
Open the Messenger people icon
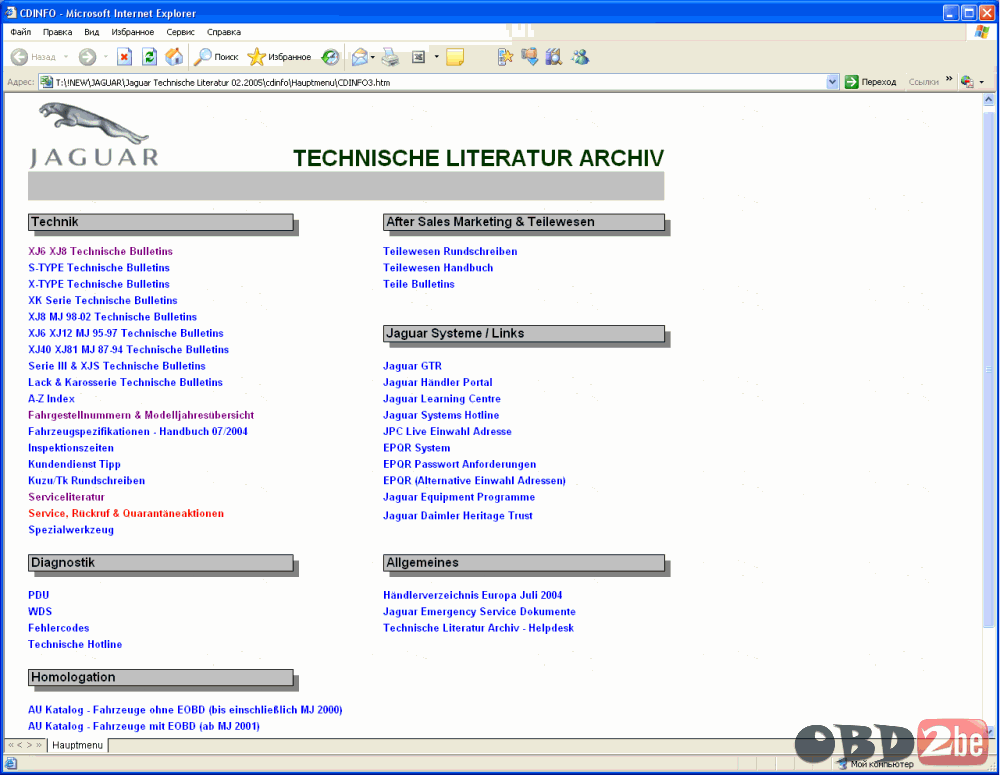[x=580, y=57]
